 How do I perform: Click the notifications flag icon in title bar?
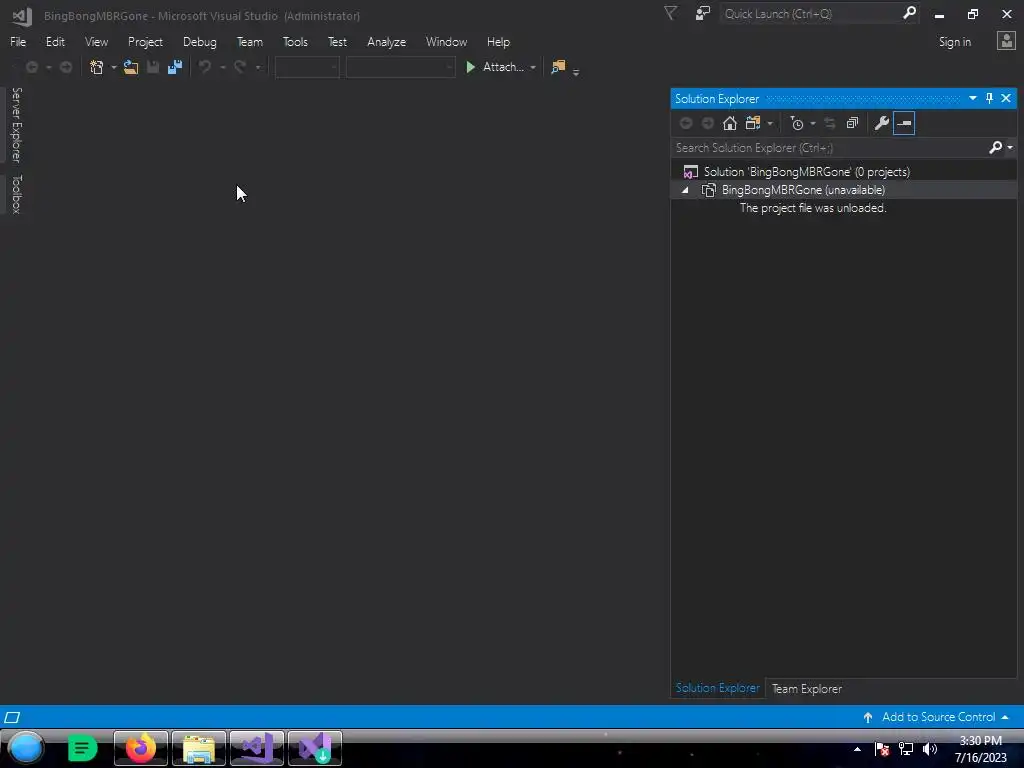pos(670,14)
